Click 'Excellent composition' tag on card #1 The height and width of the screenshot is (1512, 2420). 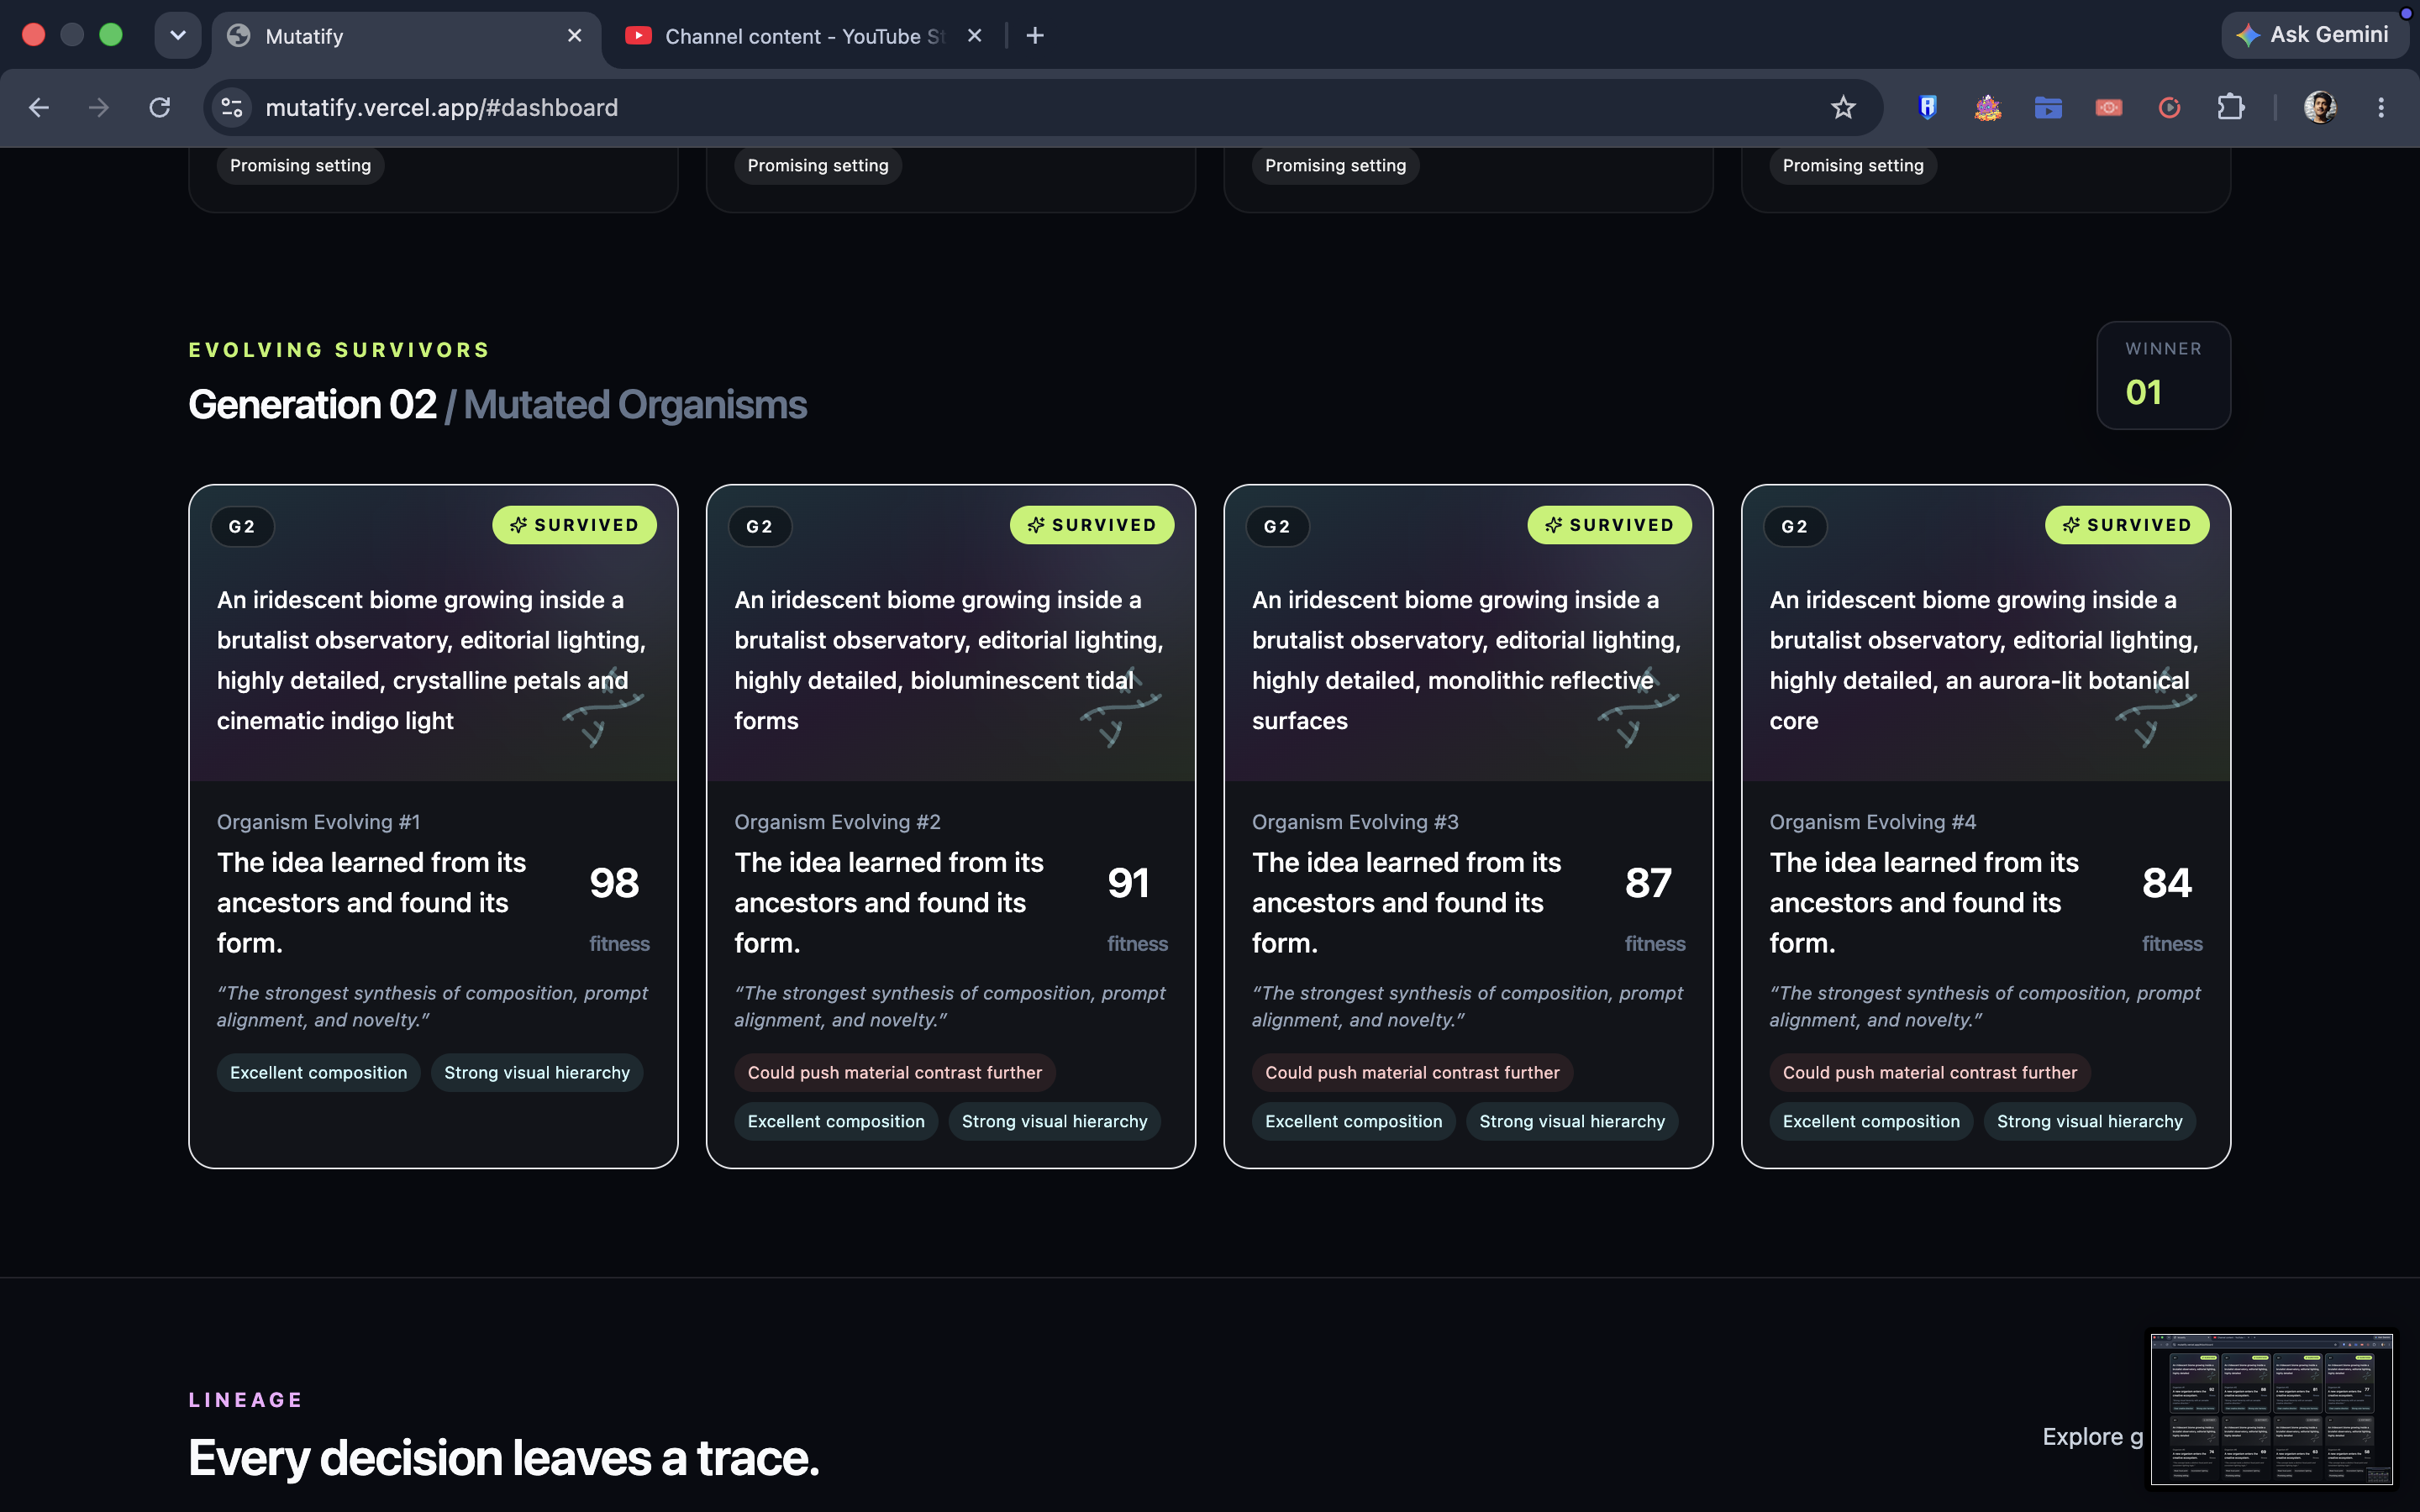318,1072
